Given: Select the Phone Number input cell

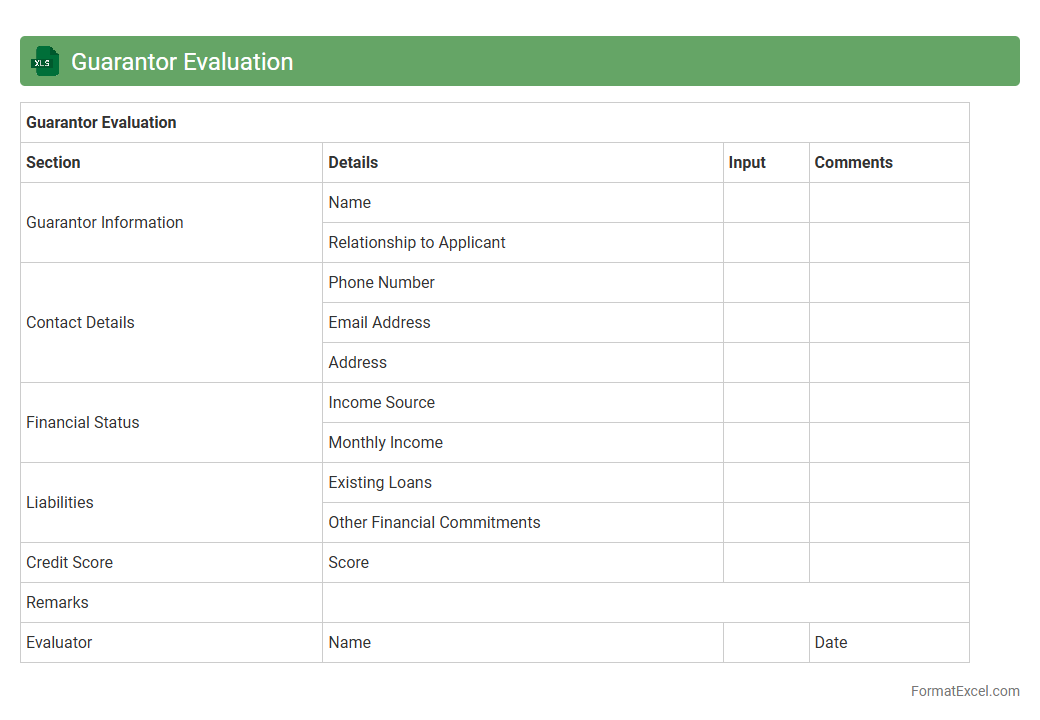Looking at the screenshot, I should pyautogui.click(x=765, y=283).
